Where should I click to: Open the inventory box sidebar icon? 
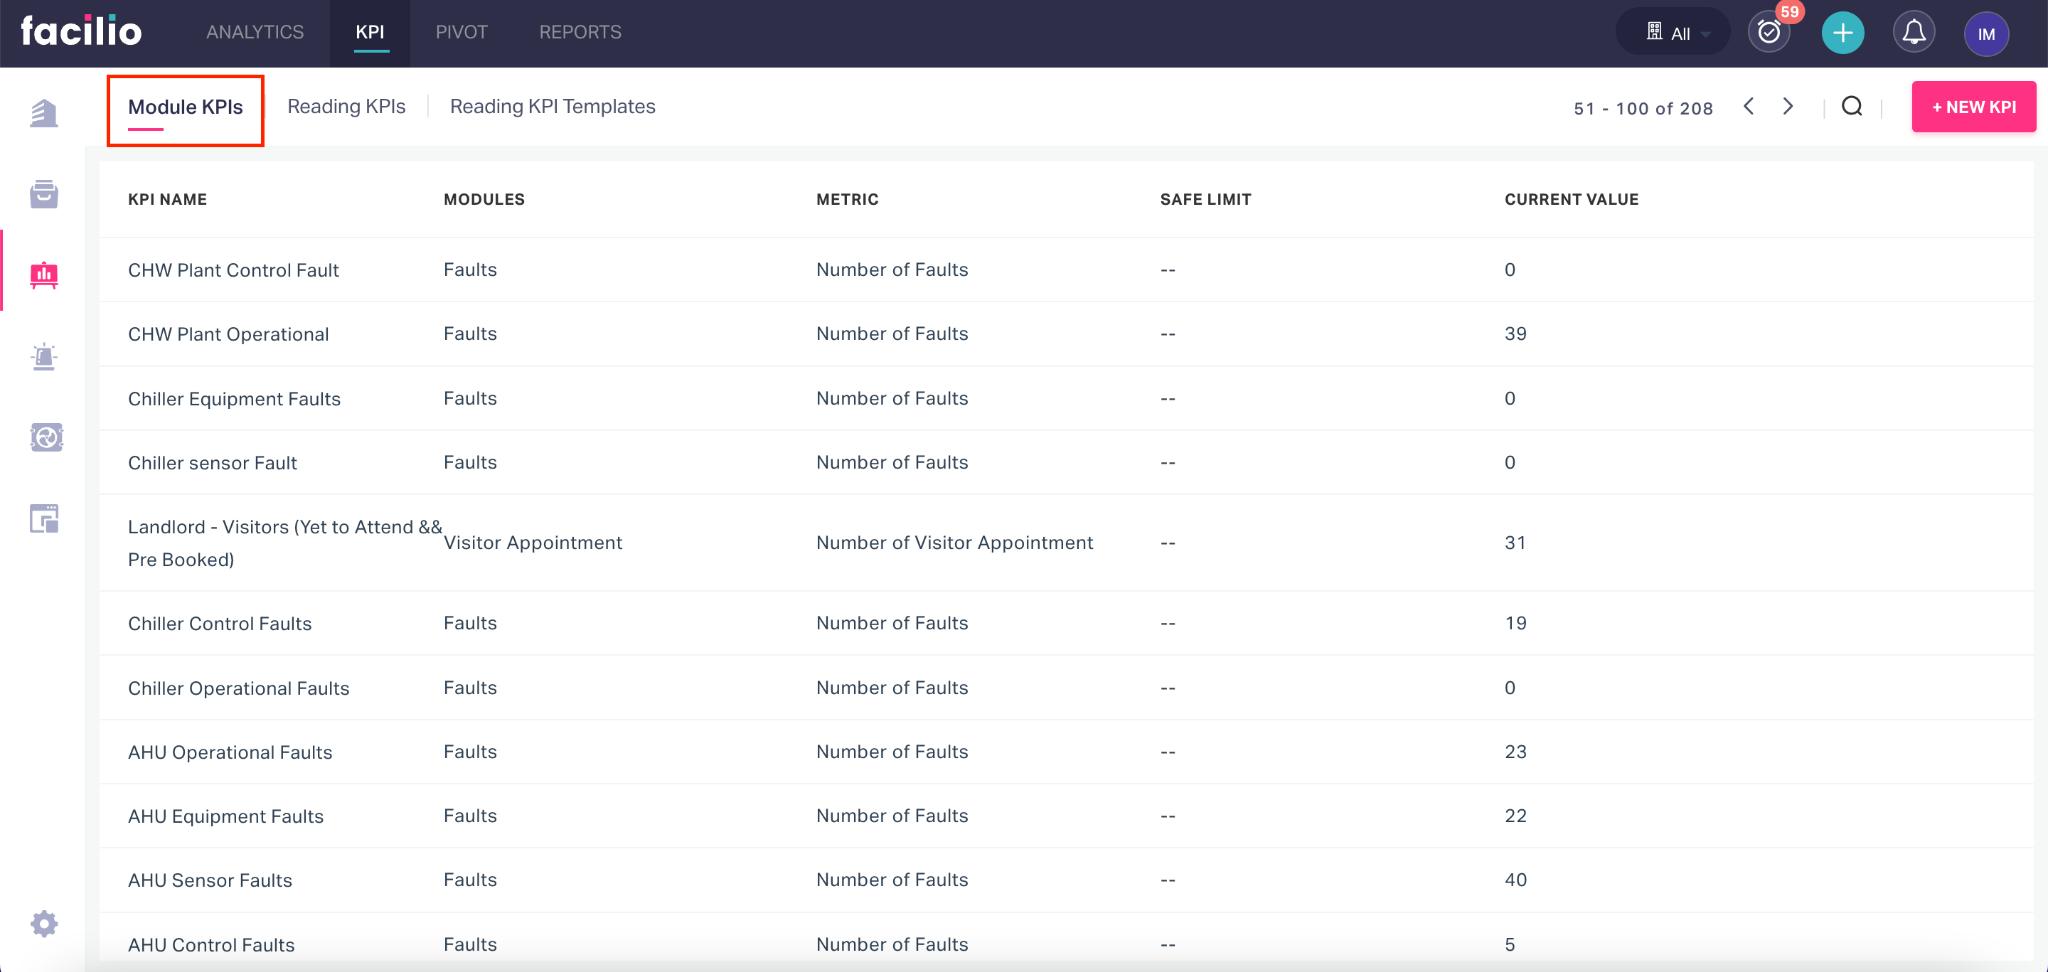click(x=44, y=194)
